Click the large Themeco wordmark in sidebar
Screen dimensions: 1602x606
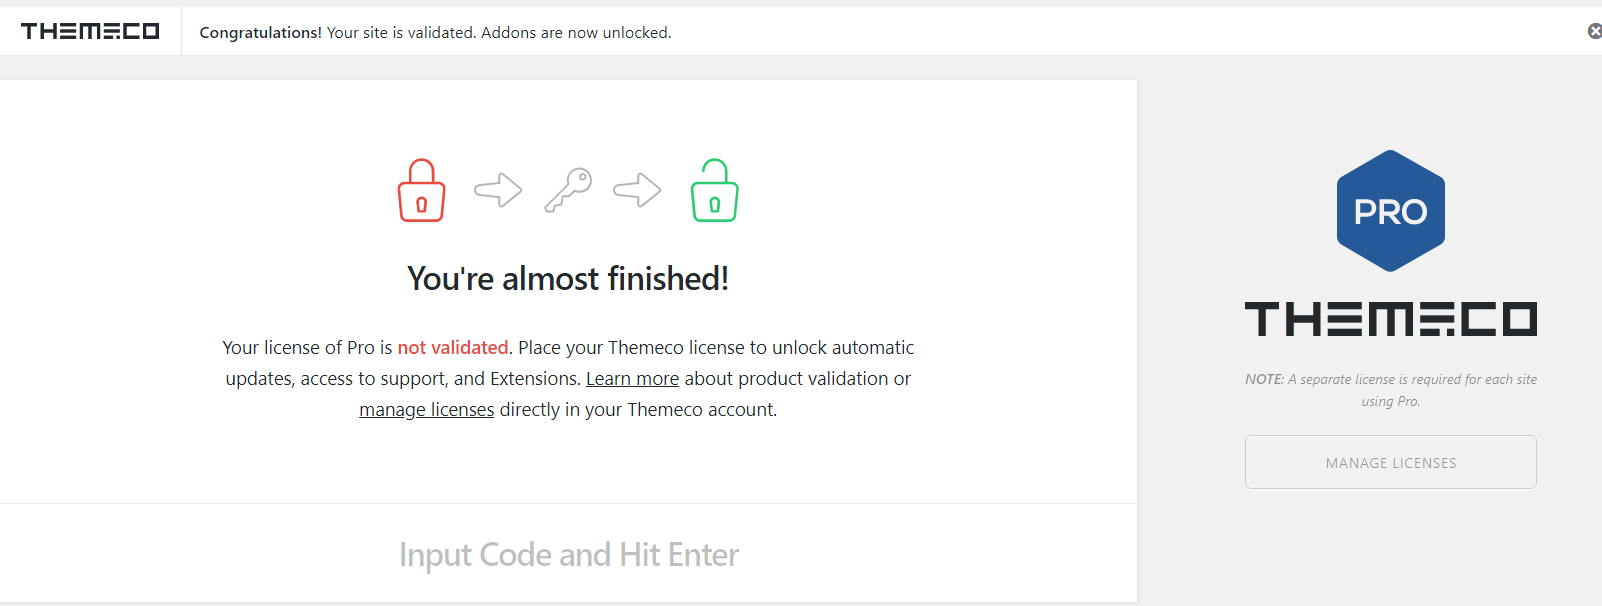coord(1390,319)
